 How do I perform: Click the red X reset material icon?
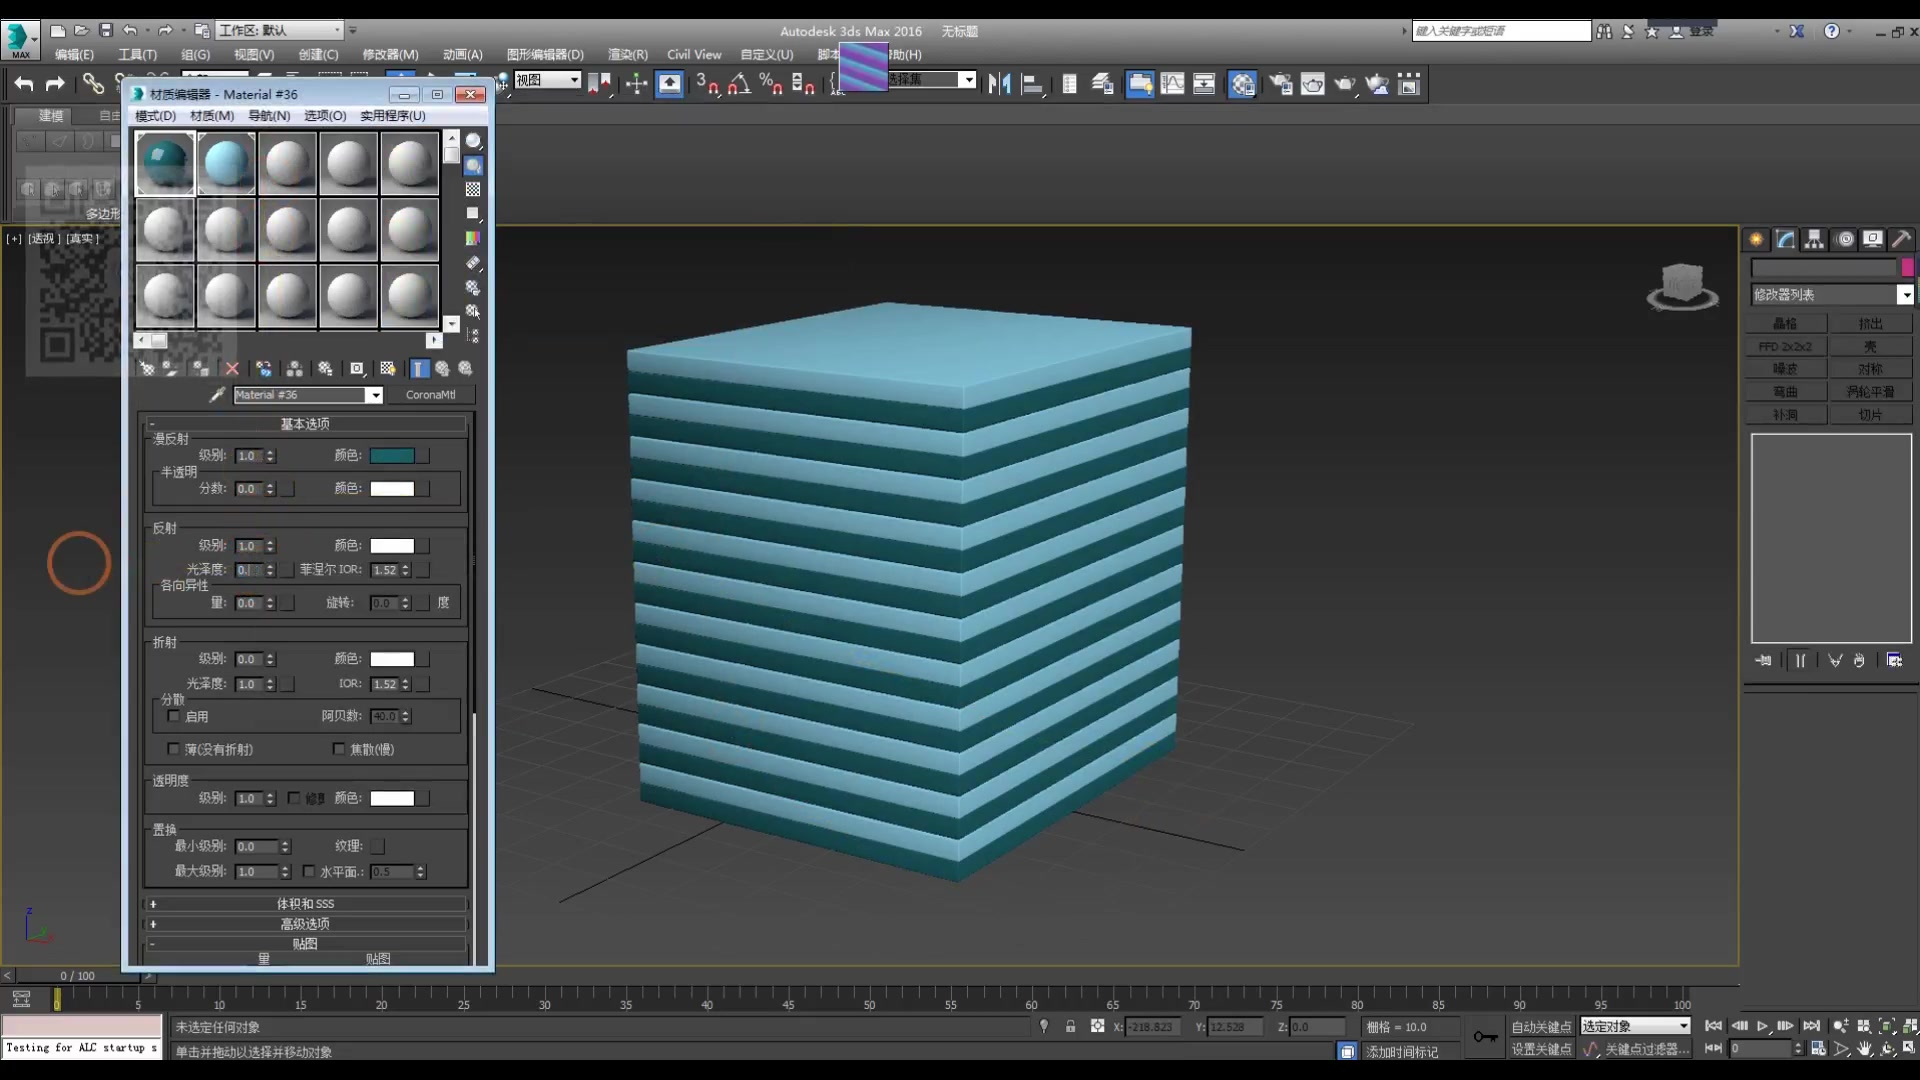[x=232, y=369]
